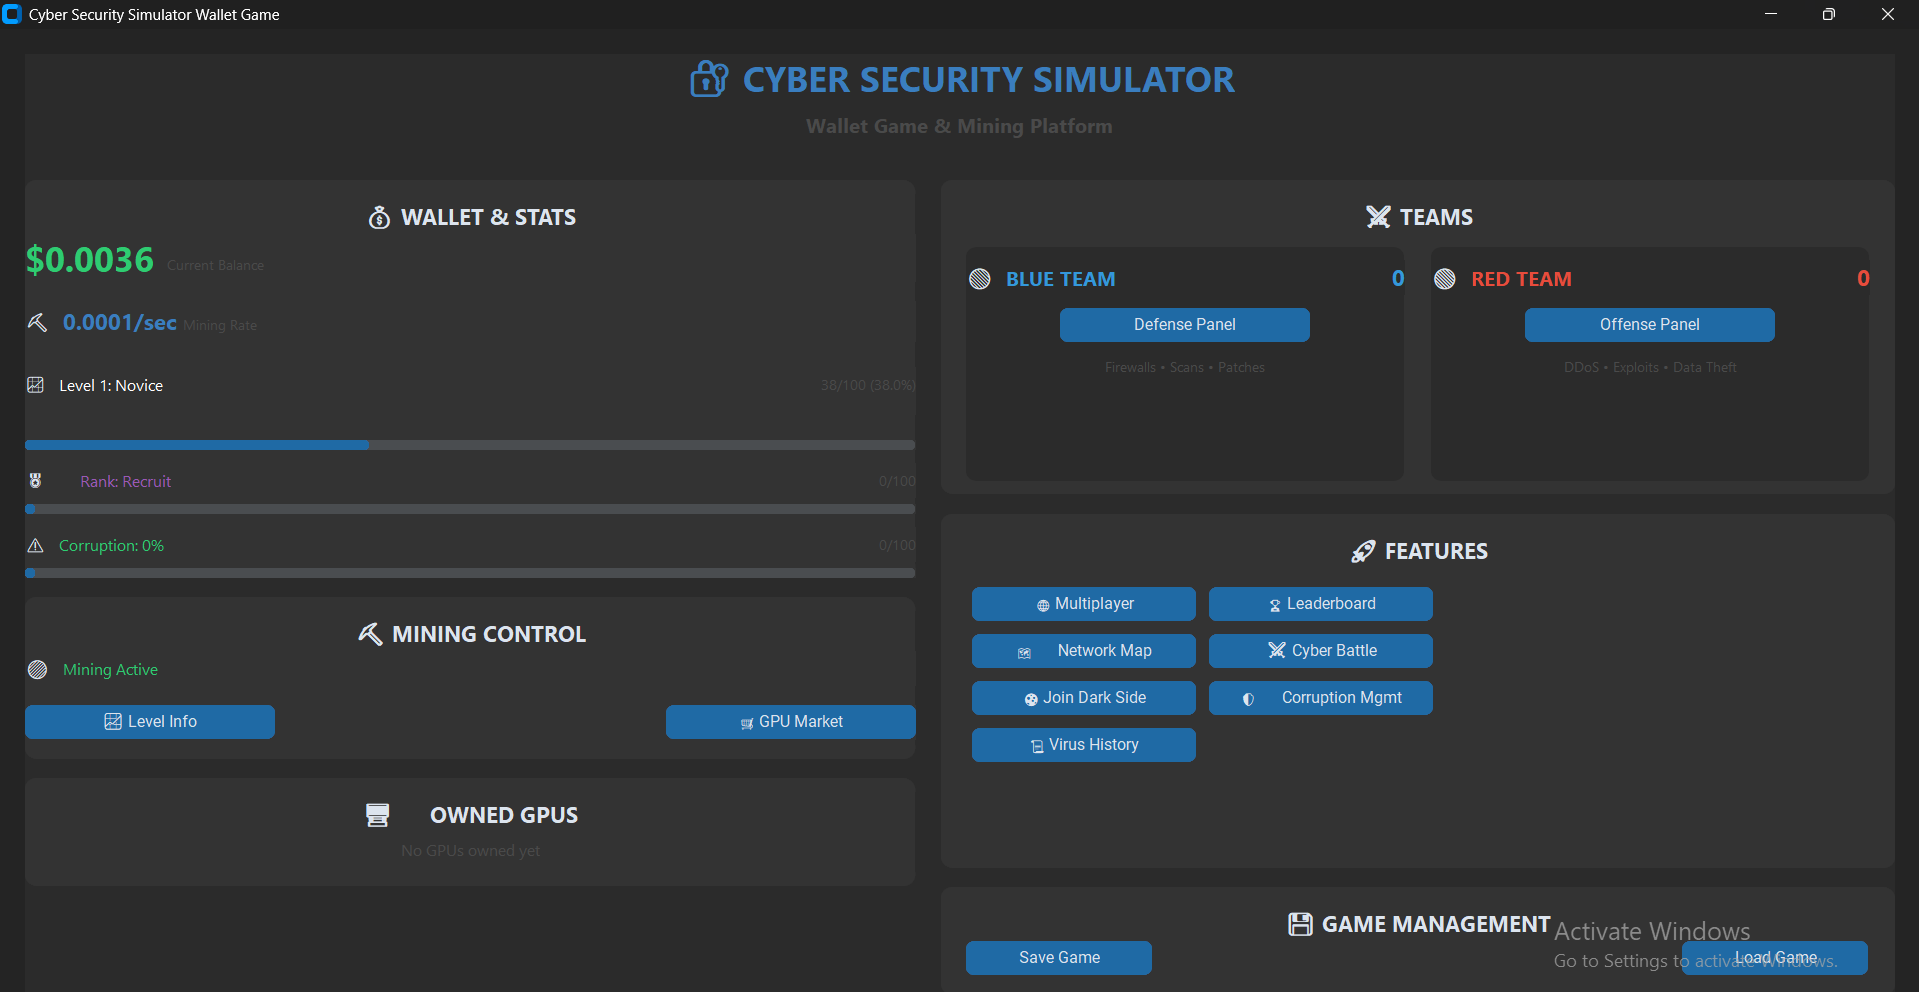1919x992 pixels.
Task: Click the crossed swords icon beside Teams
Action: 1378,217
